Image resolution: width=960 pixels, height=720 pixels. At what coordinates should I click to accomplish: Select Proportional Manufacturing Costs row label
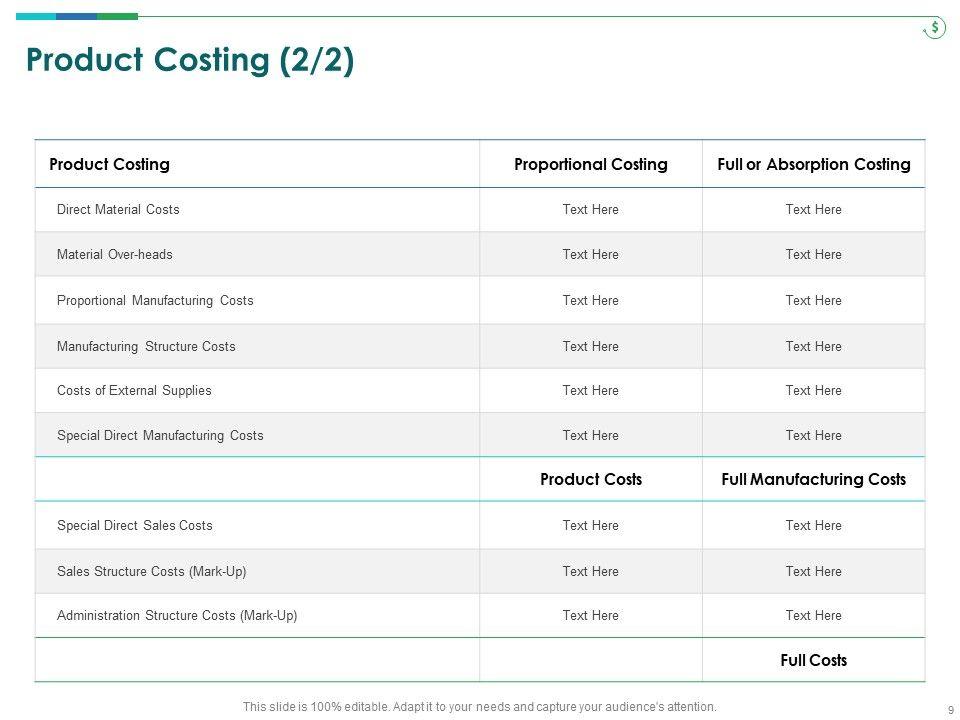[155, 301]
